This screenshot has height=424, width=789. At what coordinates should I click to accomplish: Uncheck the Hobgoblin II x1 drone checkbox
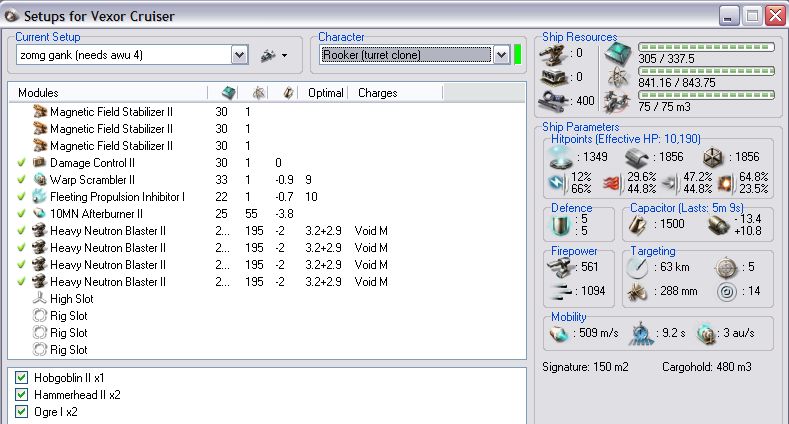[x=21, y=377]
